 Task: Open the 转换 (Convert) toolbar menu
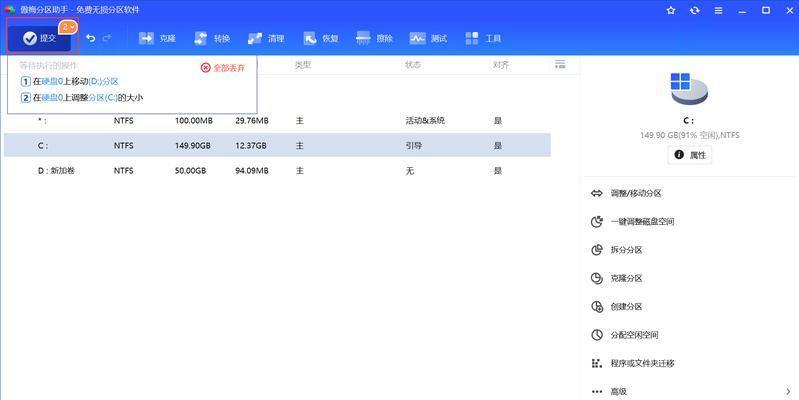212,38
